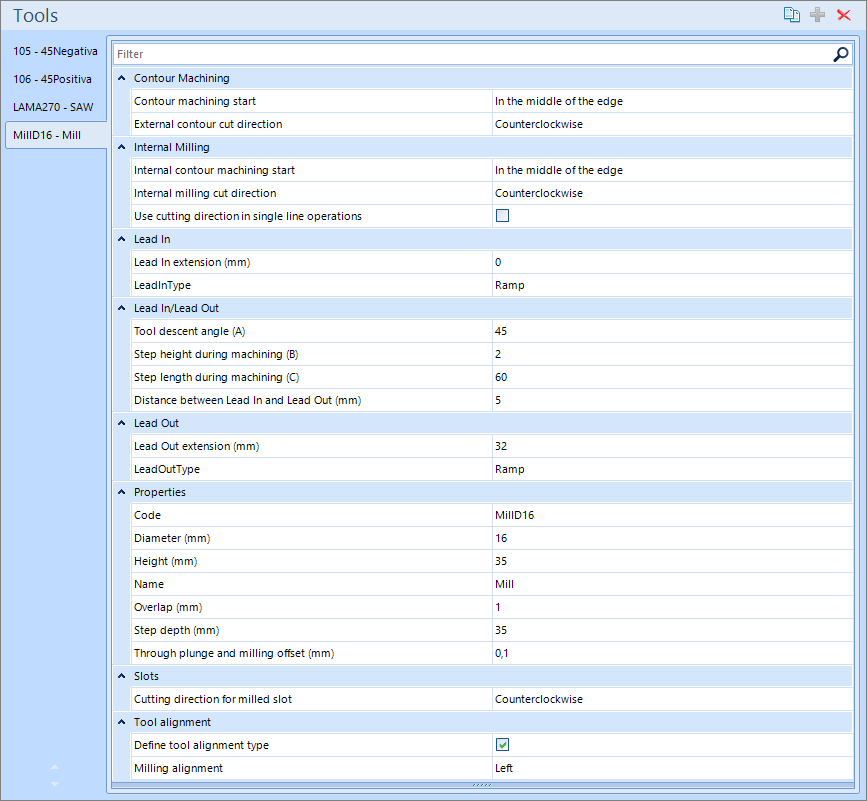Open the Internal milling cut direction value
The width and height of the screenshot is (867, 801).
[x=672, y=193]
